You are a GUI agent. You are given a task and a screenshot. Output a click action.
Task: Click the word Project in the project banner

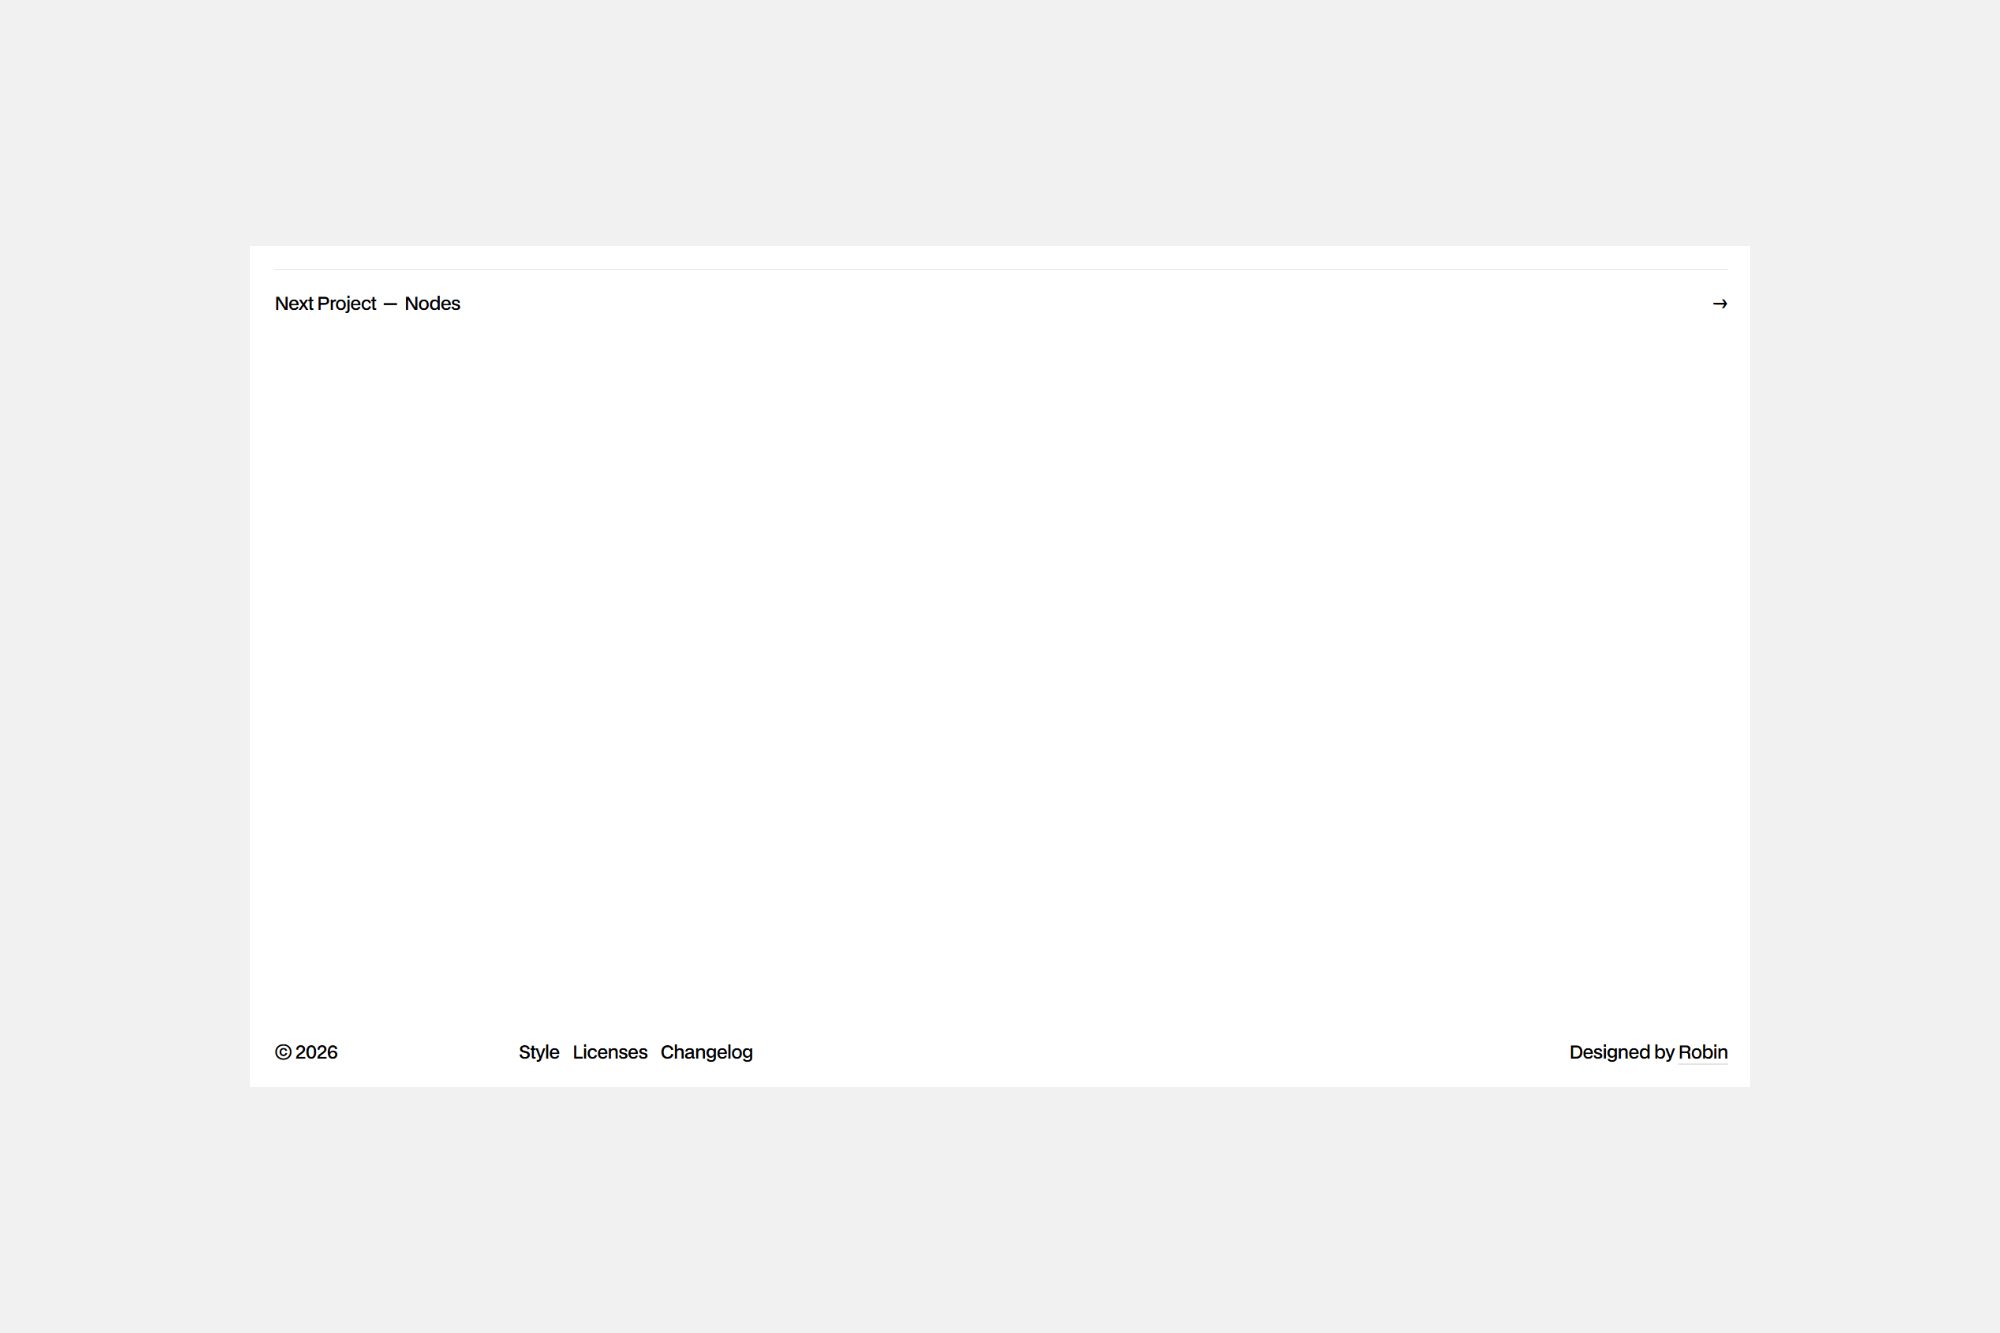pos(346,304)
